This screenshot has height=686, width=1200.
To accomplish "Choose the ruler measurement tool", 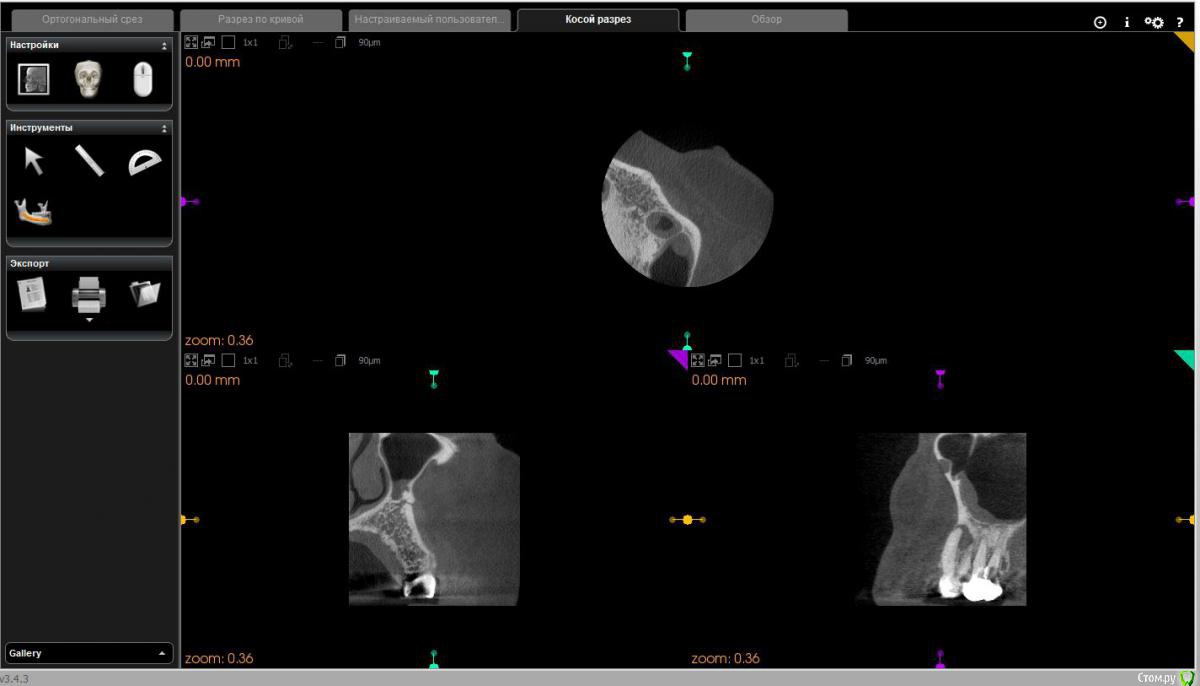I will [x=89, y=161].
